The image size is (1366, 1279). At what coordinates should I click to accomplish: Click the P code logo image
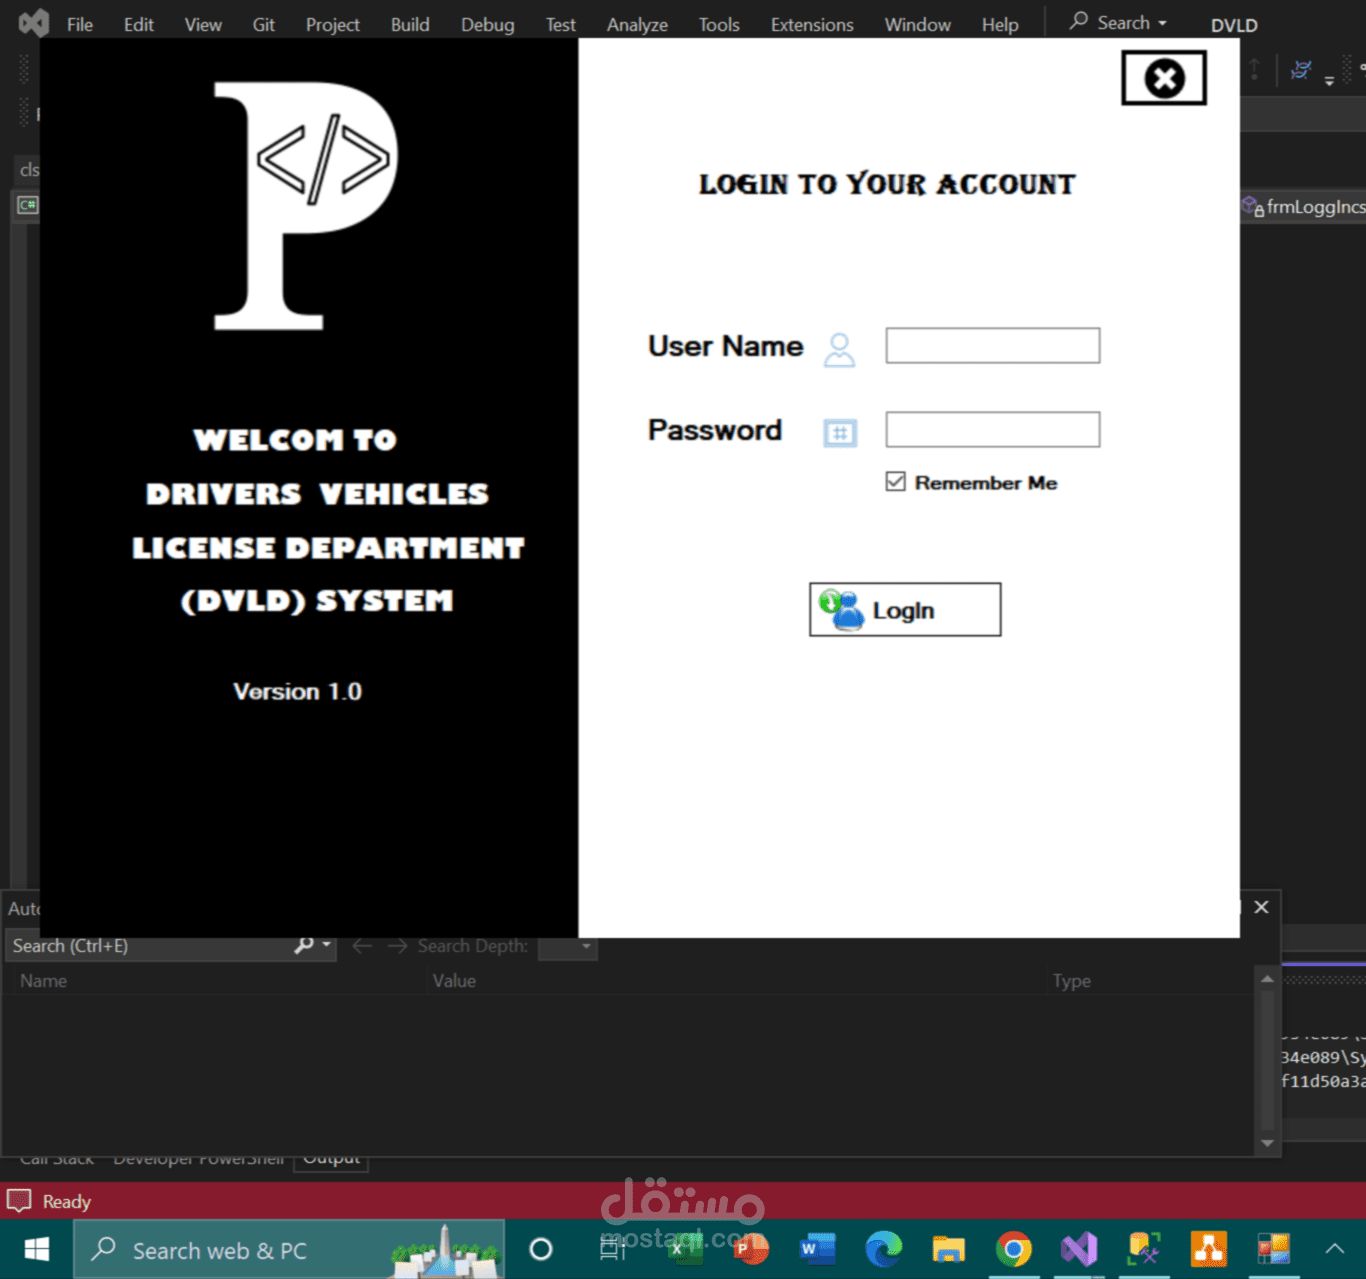tap(306, 206)
